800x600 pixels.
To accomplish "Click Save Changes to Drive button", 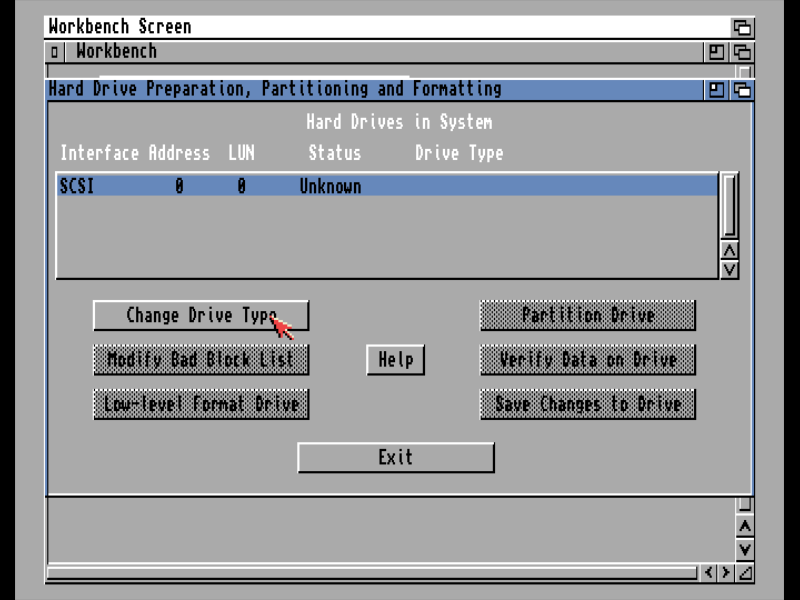I will point(587,404).
